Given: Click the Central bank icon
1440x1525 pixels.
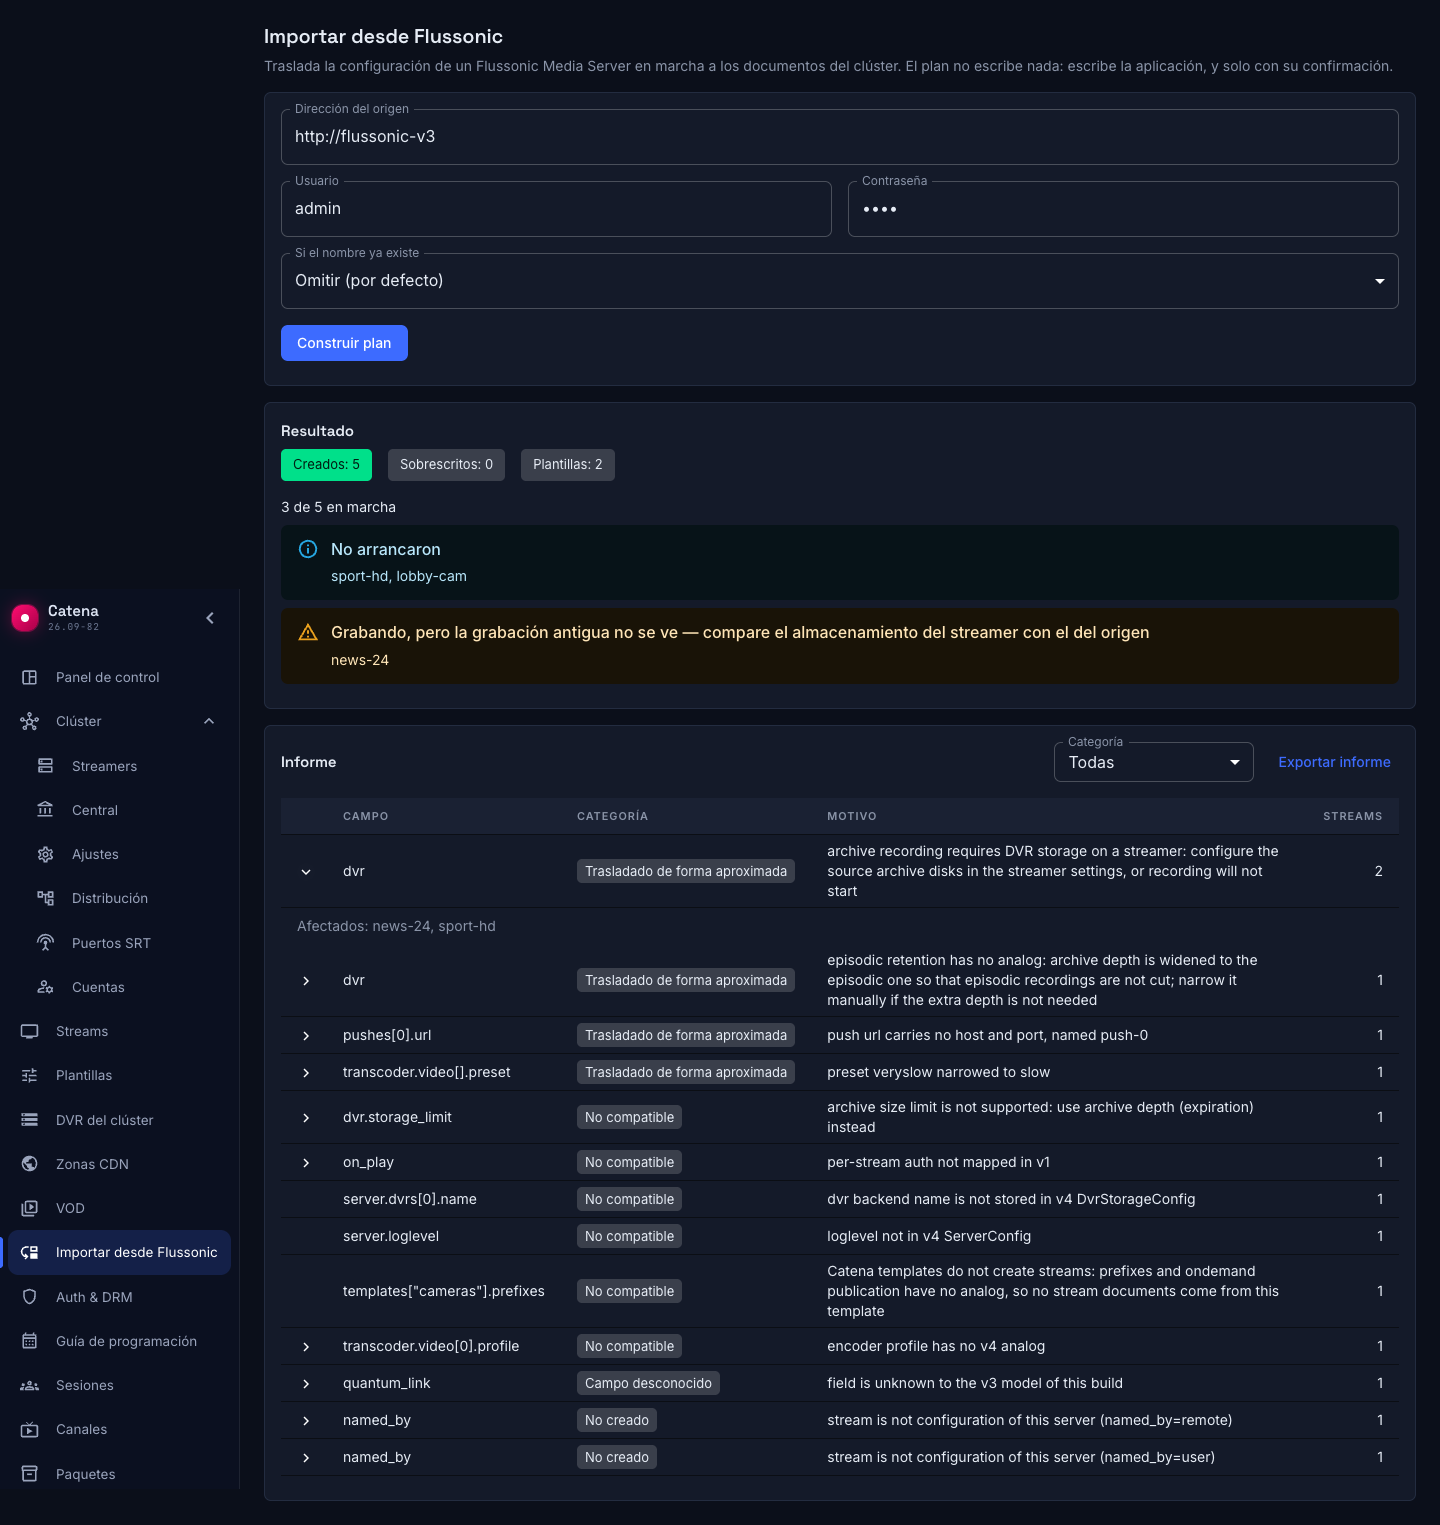Looking at the screenshot, I should [x=46, y=810].
